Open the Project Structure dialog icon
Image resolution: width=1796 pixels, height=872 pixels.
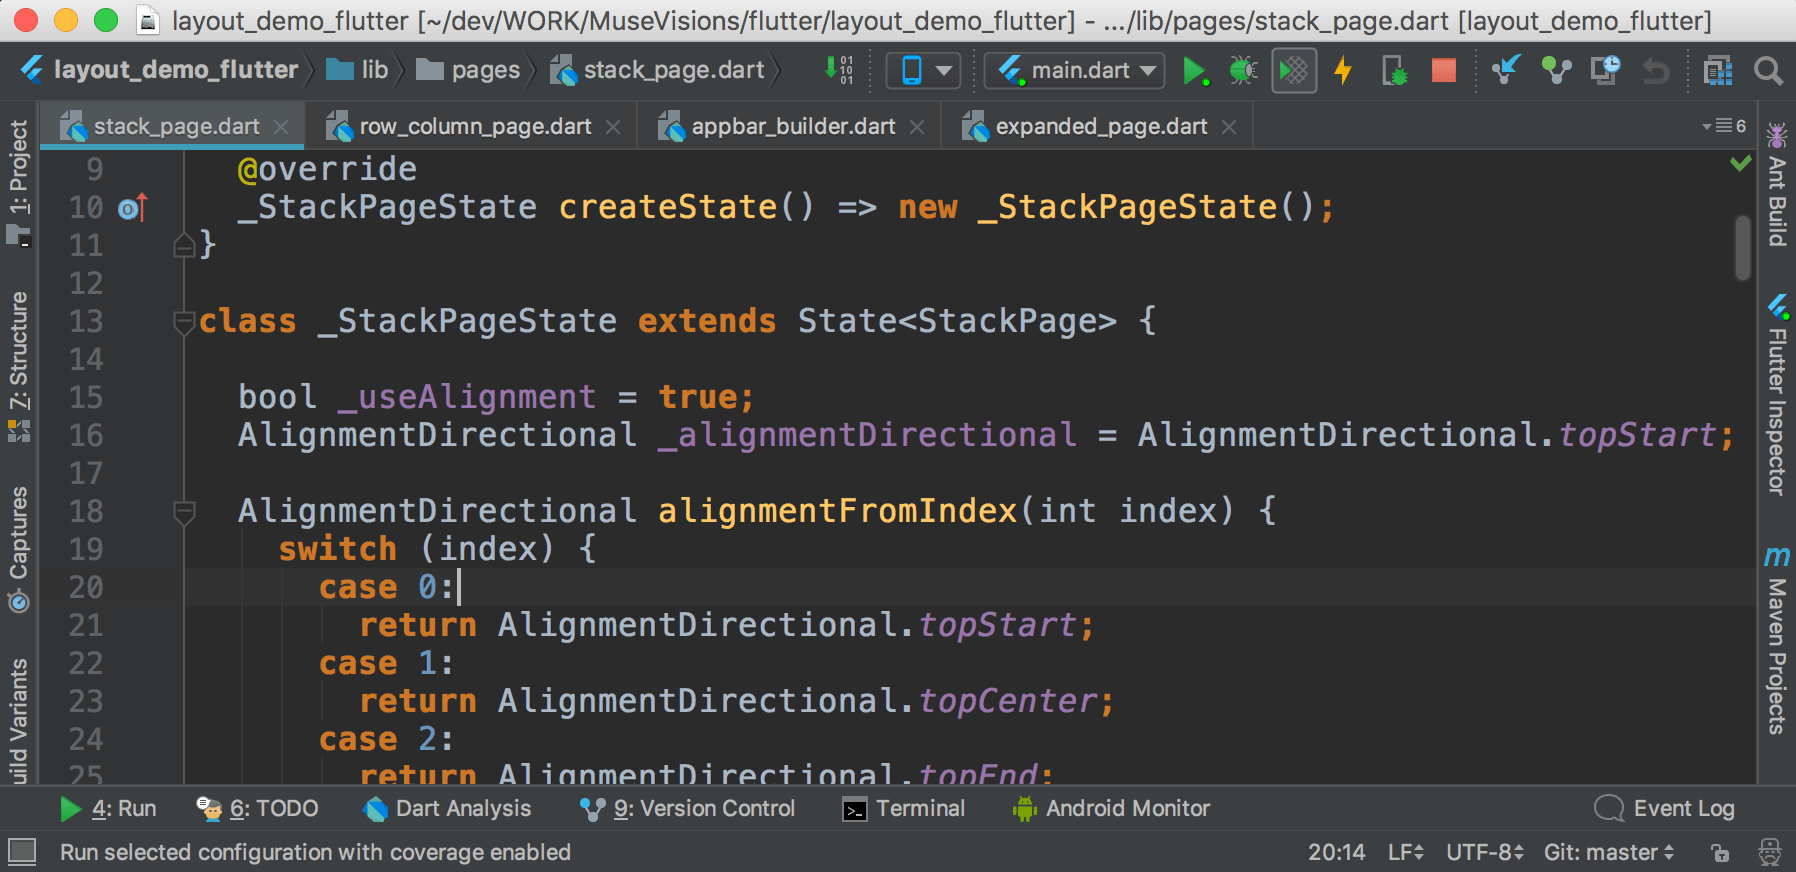click(x=1718, y=71)
